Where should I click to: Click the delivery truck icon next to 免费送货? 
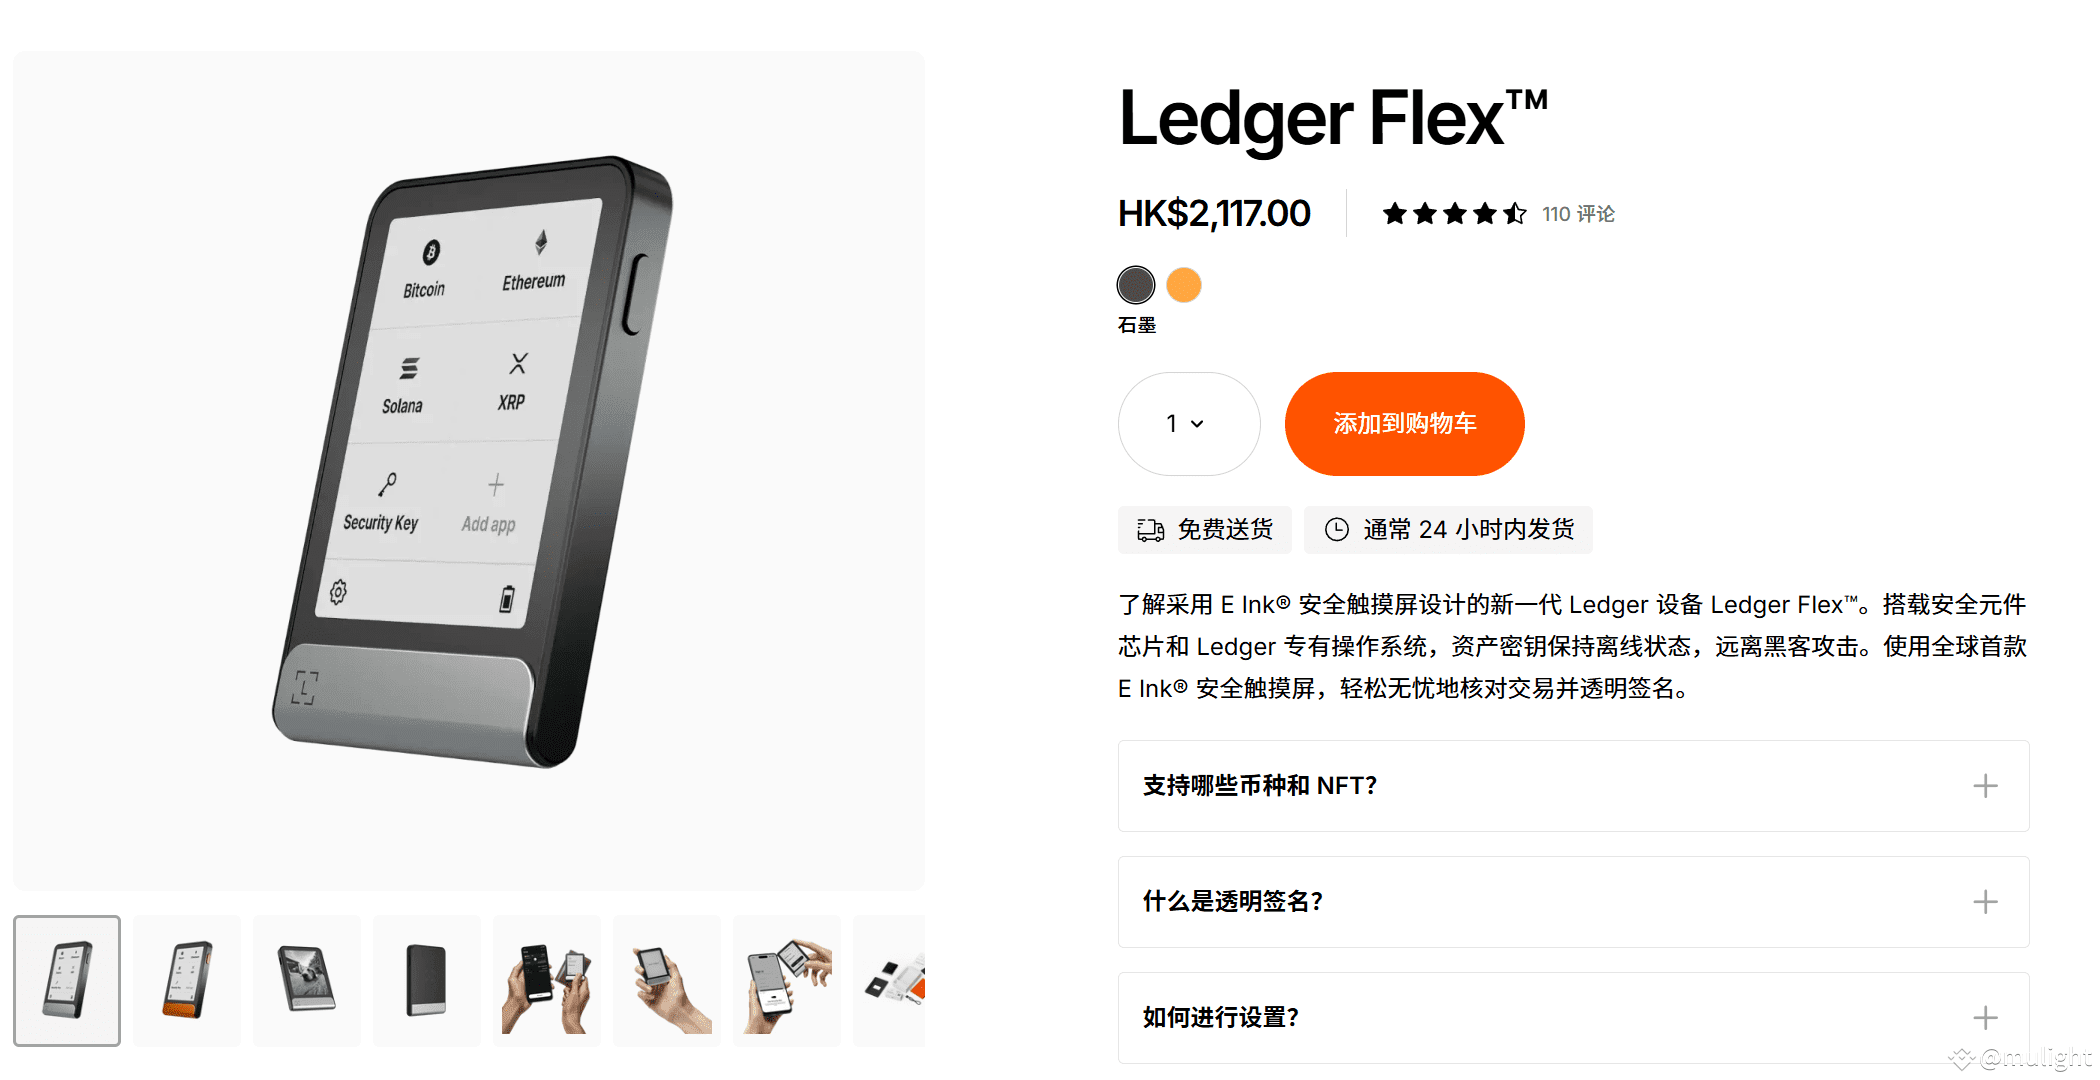tap(1150, 530)
